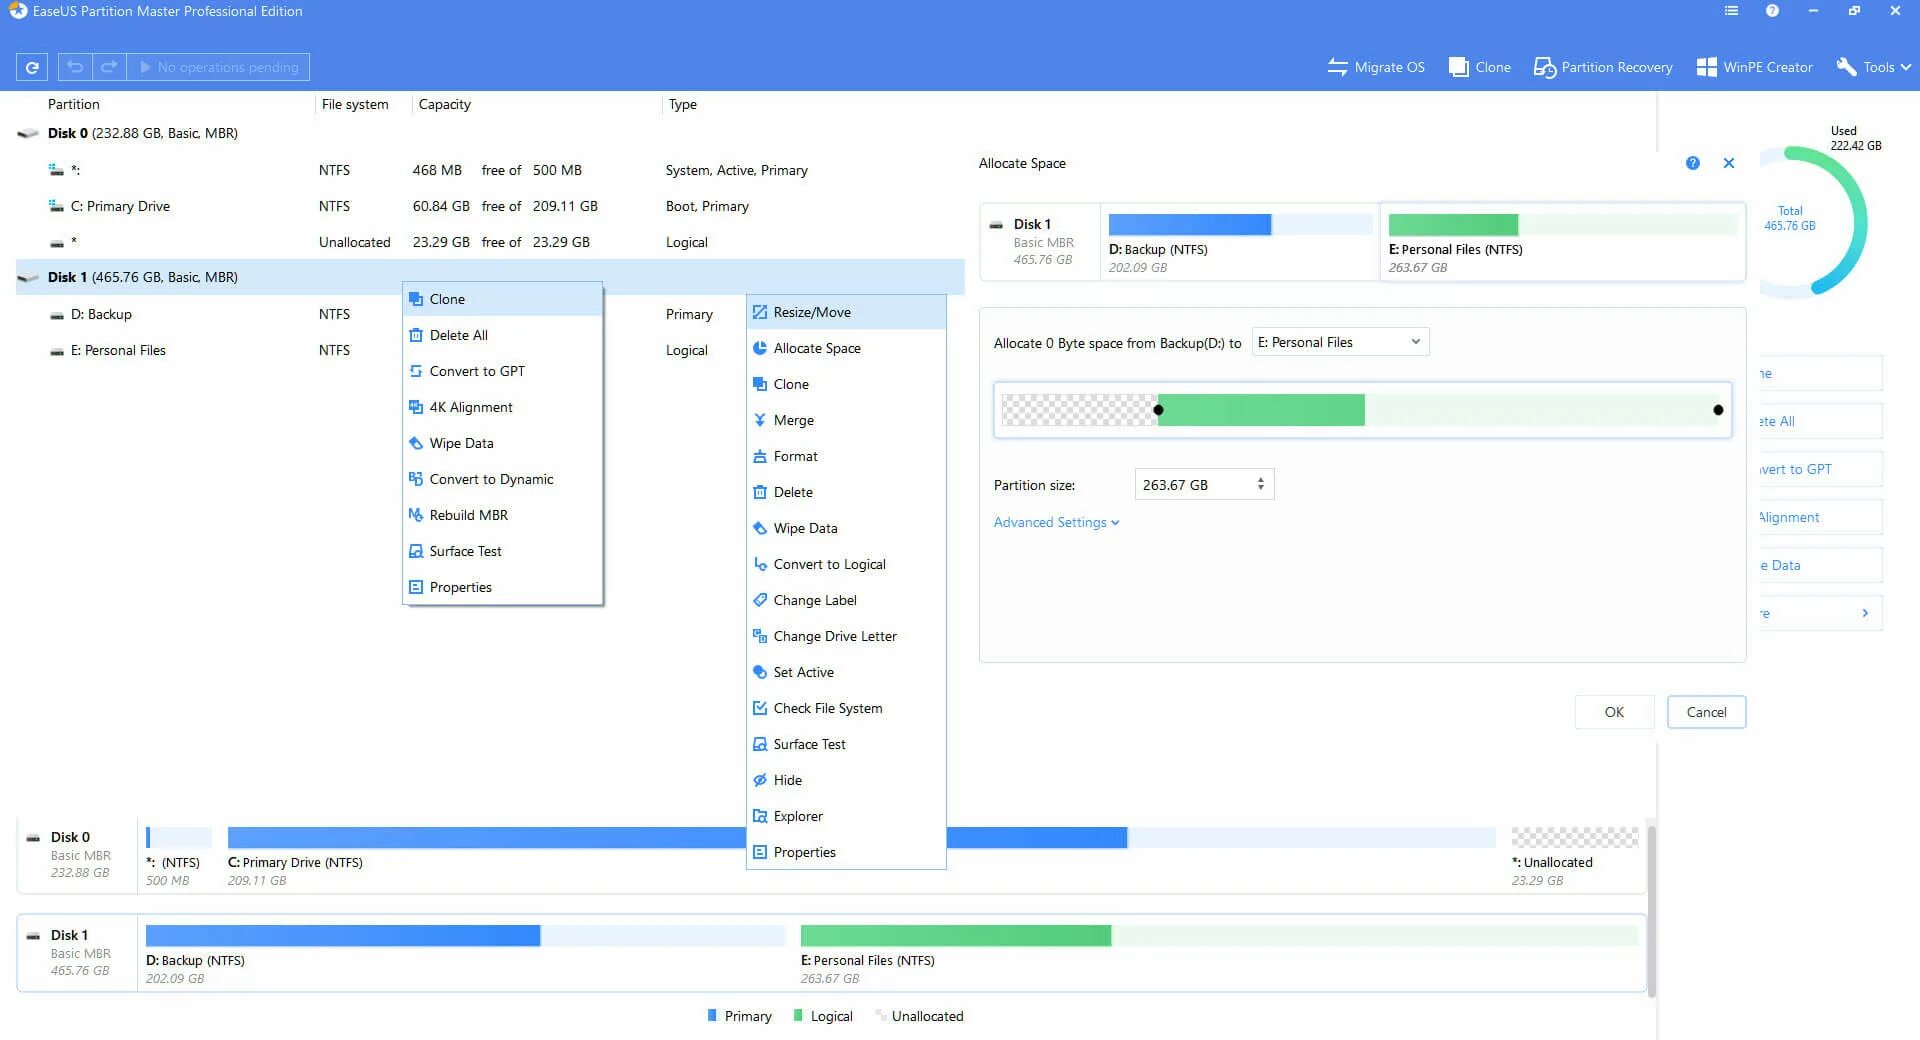1920x1040 pixels.
Task: Open the title bar menu list icon
Action: (x=1731, y=11)
